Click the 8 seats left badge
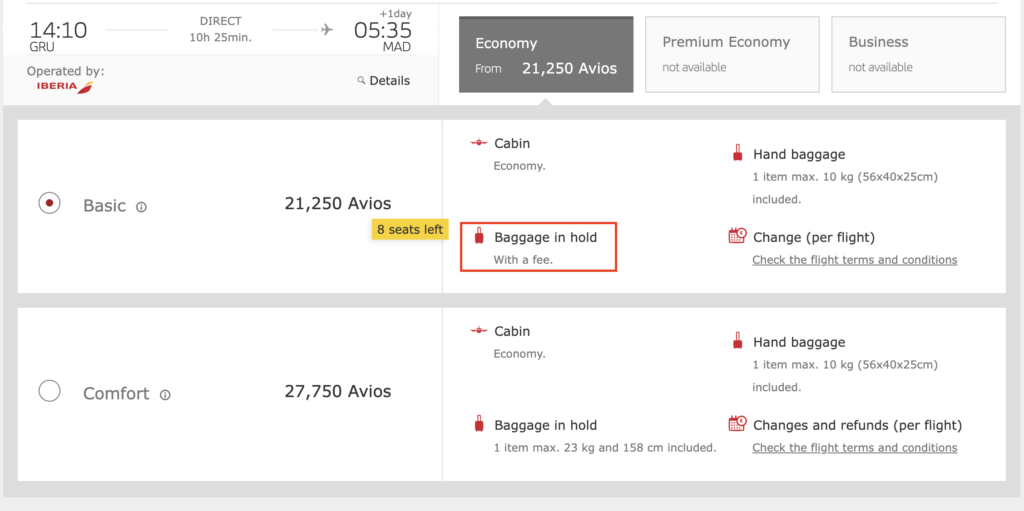Image resolution: width=1024 pixels, height=511 pixels. pos(409,230)
